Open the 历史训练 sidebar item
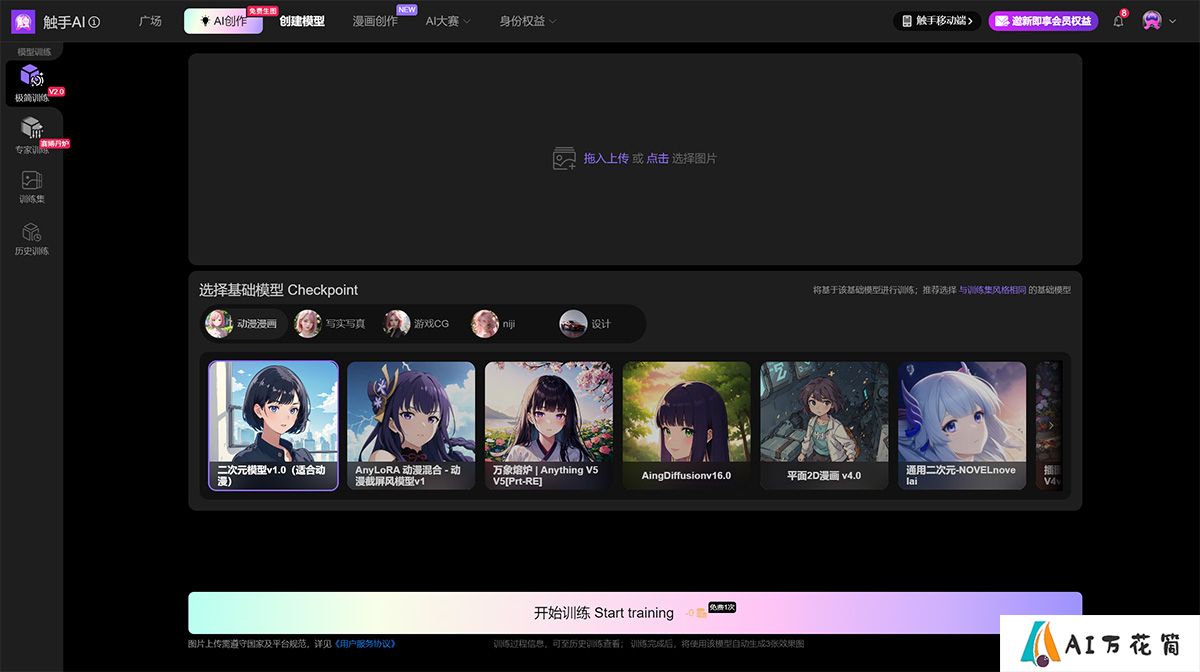 [32, 239]
